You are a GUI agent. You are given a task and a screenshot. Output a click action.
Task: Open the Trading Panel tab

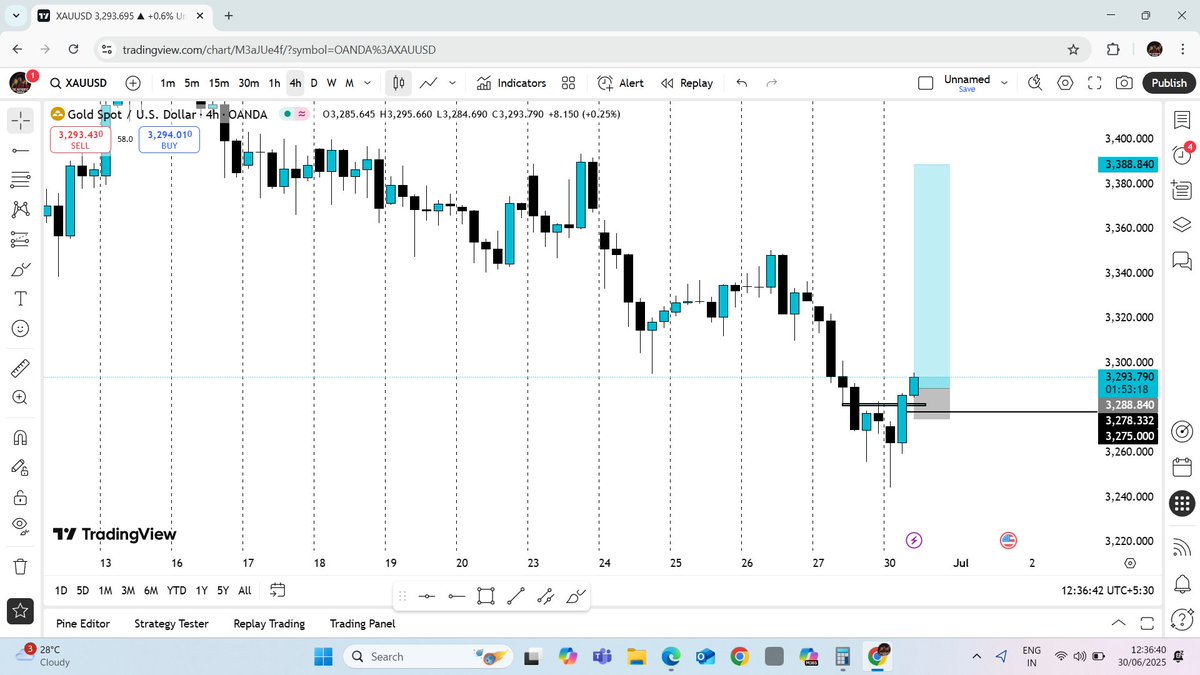[x=362, y=623]
